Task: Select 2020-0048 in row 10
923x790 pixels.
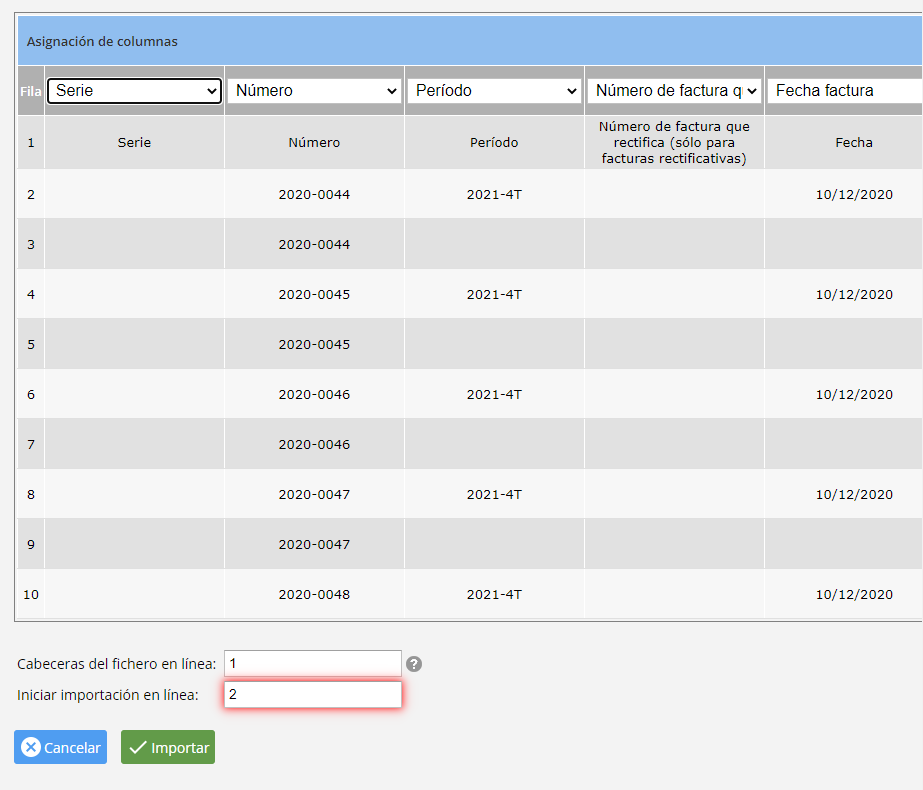Action: [x=314, y=595]
